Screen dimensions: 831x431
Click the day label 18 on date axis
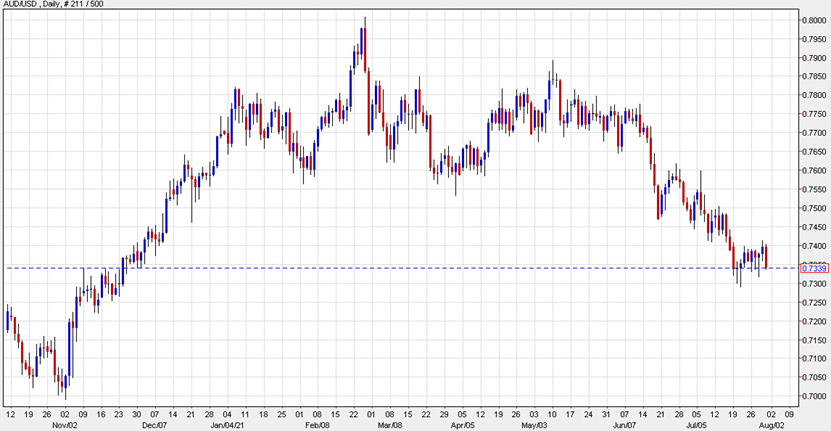coord(263,415)
